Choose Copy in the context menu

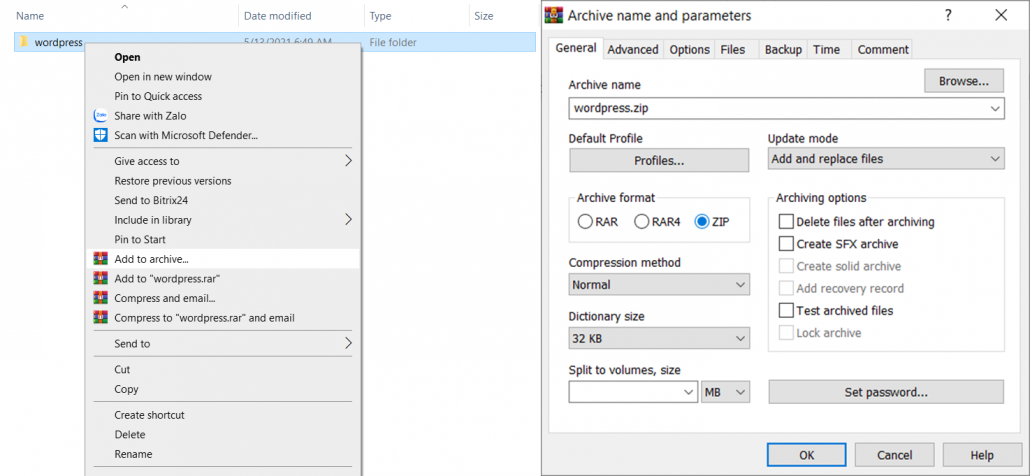point(223,389)
